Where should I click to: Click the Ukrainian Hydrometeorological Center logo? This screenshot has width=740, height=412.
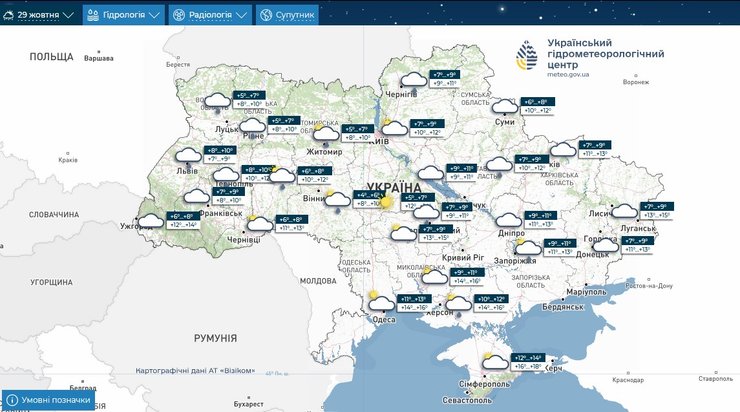(526, 55)
